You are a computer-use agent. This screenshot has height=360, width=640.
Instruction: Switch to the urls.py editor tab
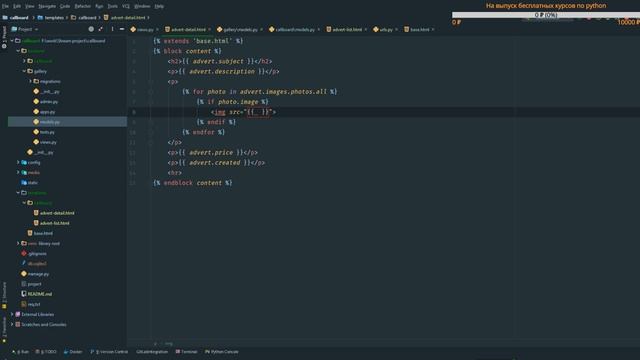pyautogui.click(x=385, y=29)
